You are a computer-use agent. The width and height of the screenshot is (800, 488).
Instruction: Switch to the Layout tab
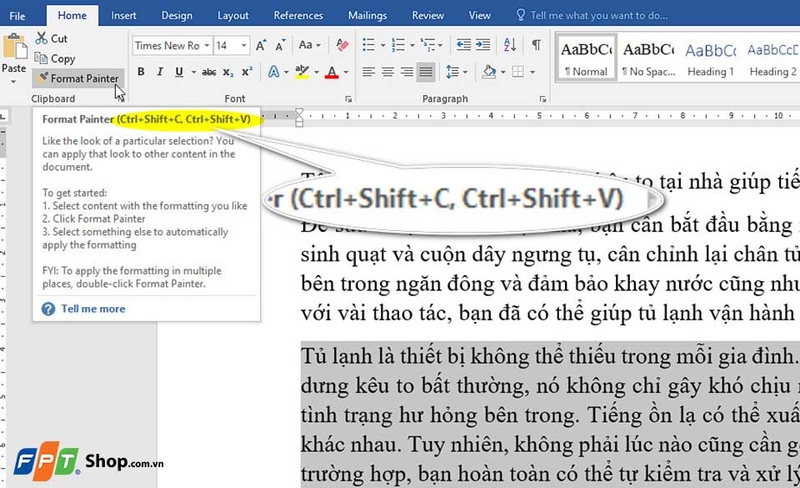click(x=233, y=15)
